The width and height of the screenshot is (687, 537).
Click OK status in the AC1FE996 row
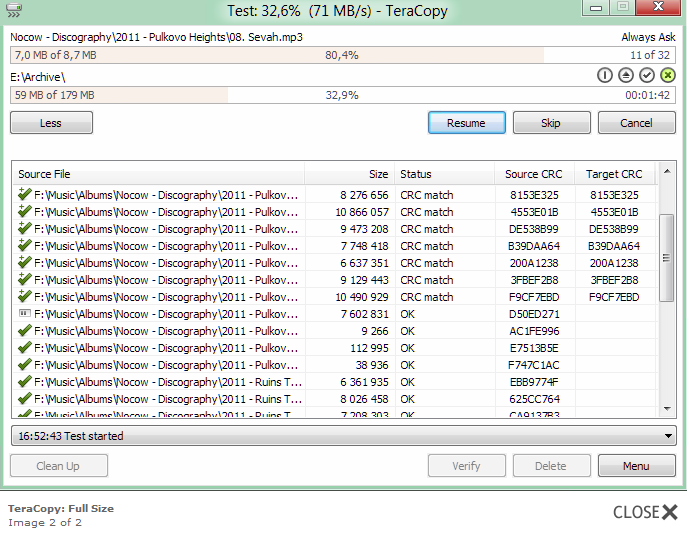[x=407, y=331]
